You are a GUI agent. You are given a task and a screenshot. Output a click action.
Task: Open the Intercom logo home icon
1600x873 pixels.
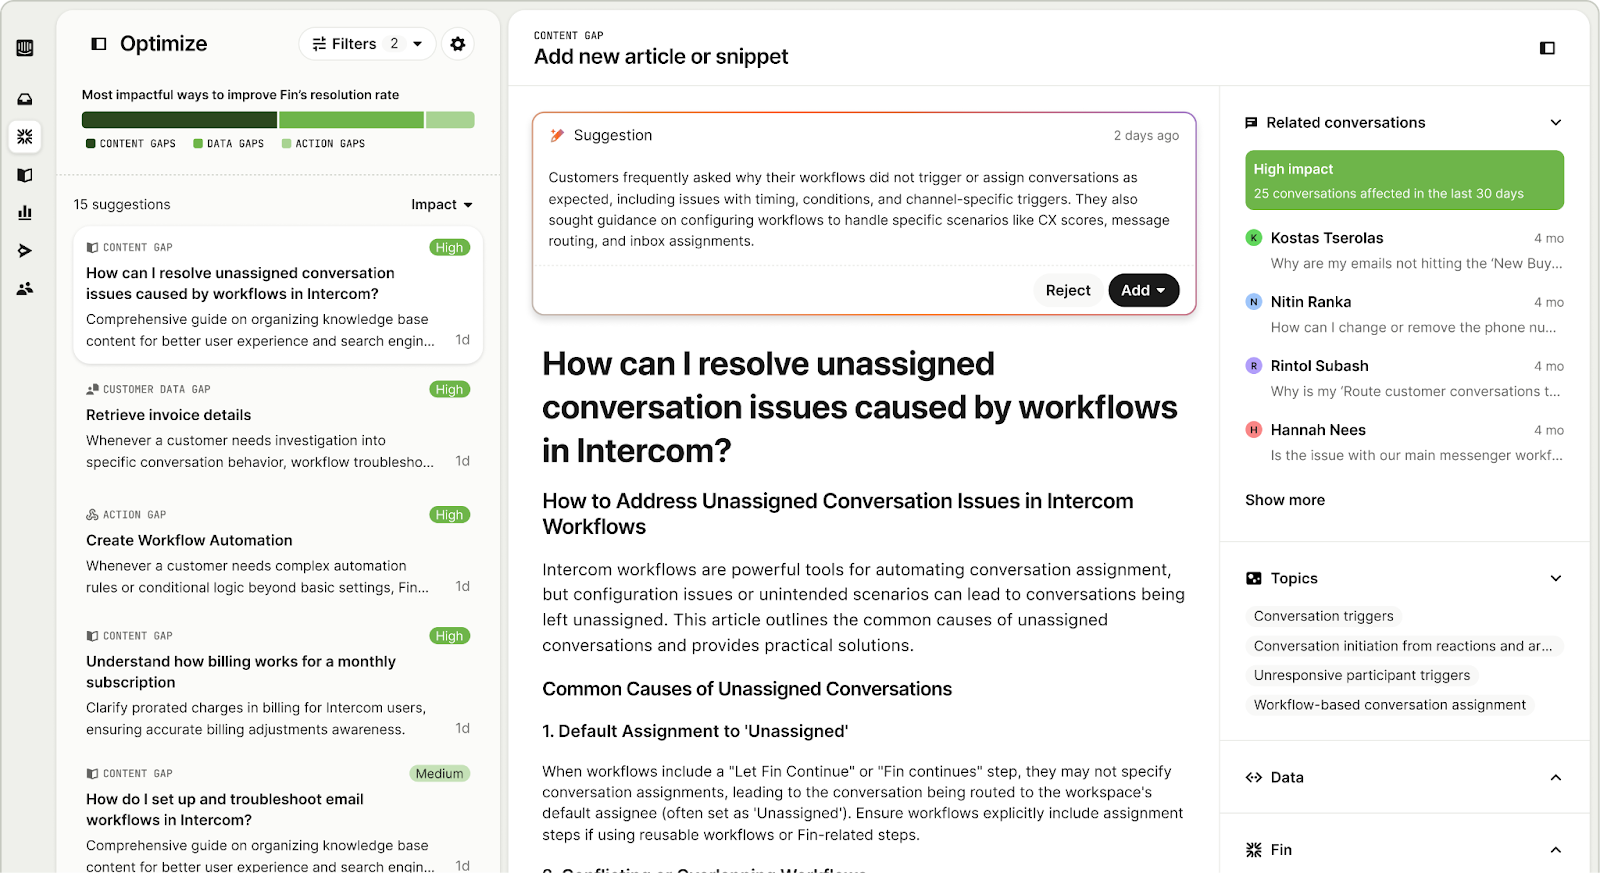[x=25, y=48]
